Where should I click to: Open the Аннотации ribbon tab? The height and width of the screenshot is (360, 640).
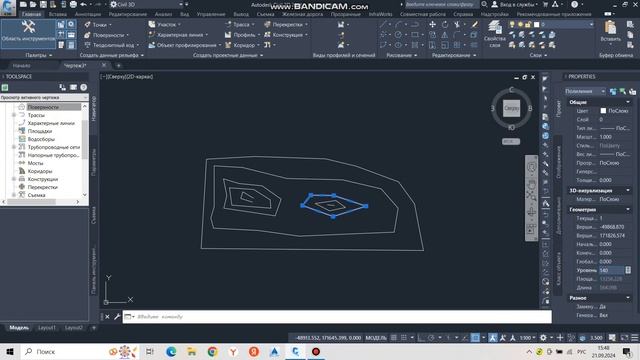point(87,14)
